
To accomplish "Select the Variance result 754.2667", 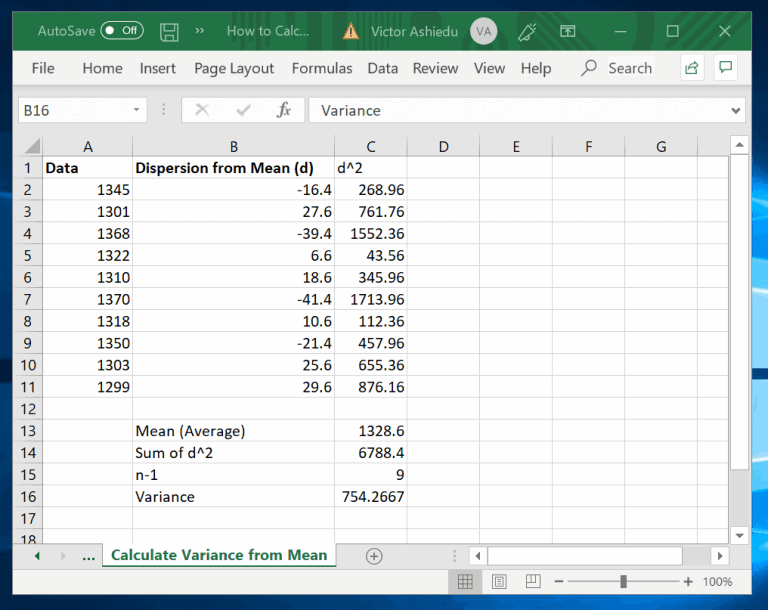I will (371, 496).
